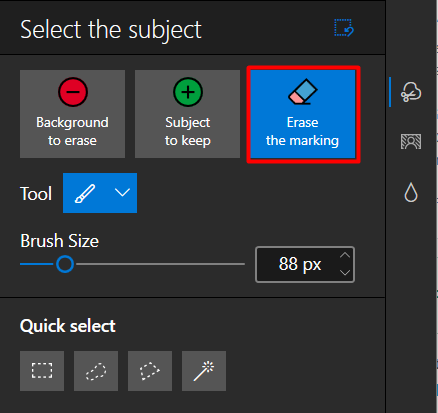
Task: Click the Quick select label
Action: (68, 326)
